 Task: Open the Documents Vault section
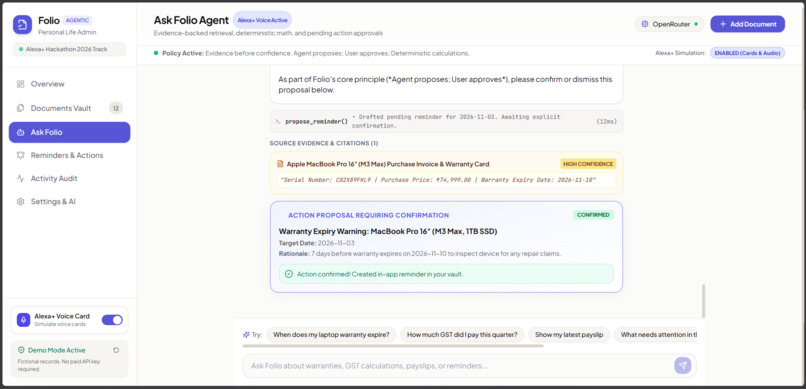tap(69, 108)
